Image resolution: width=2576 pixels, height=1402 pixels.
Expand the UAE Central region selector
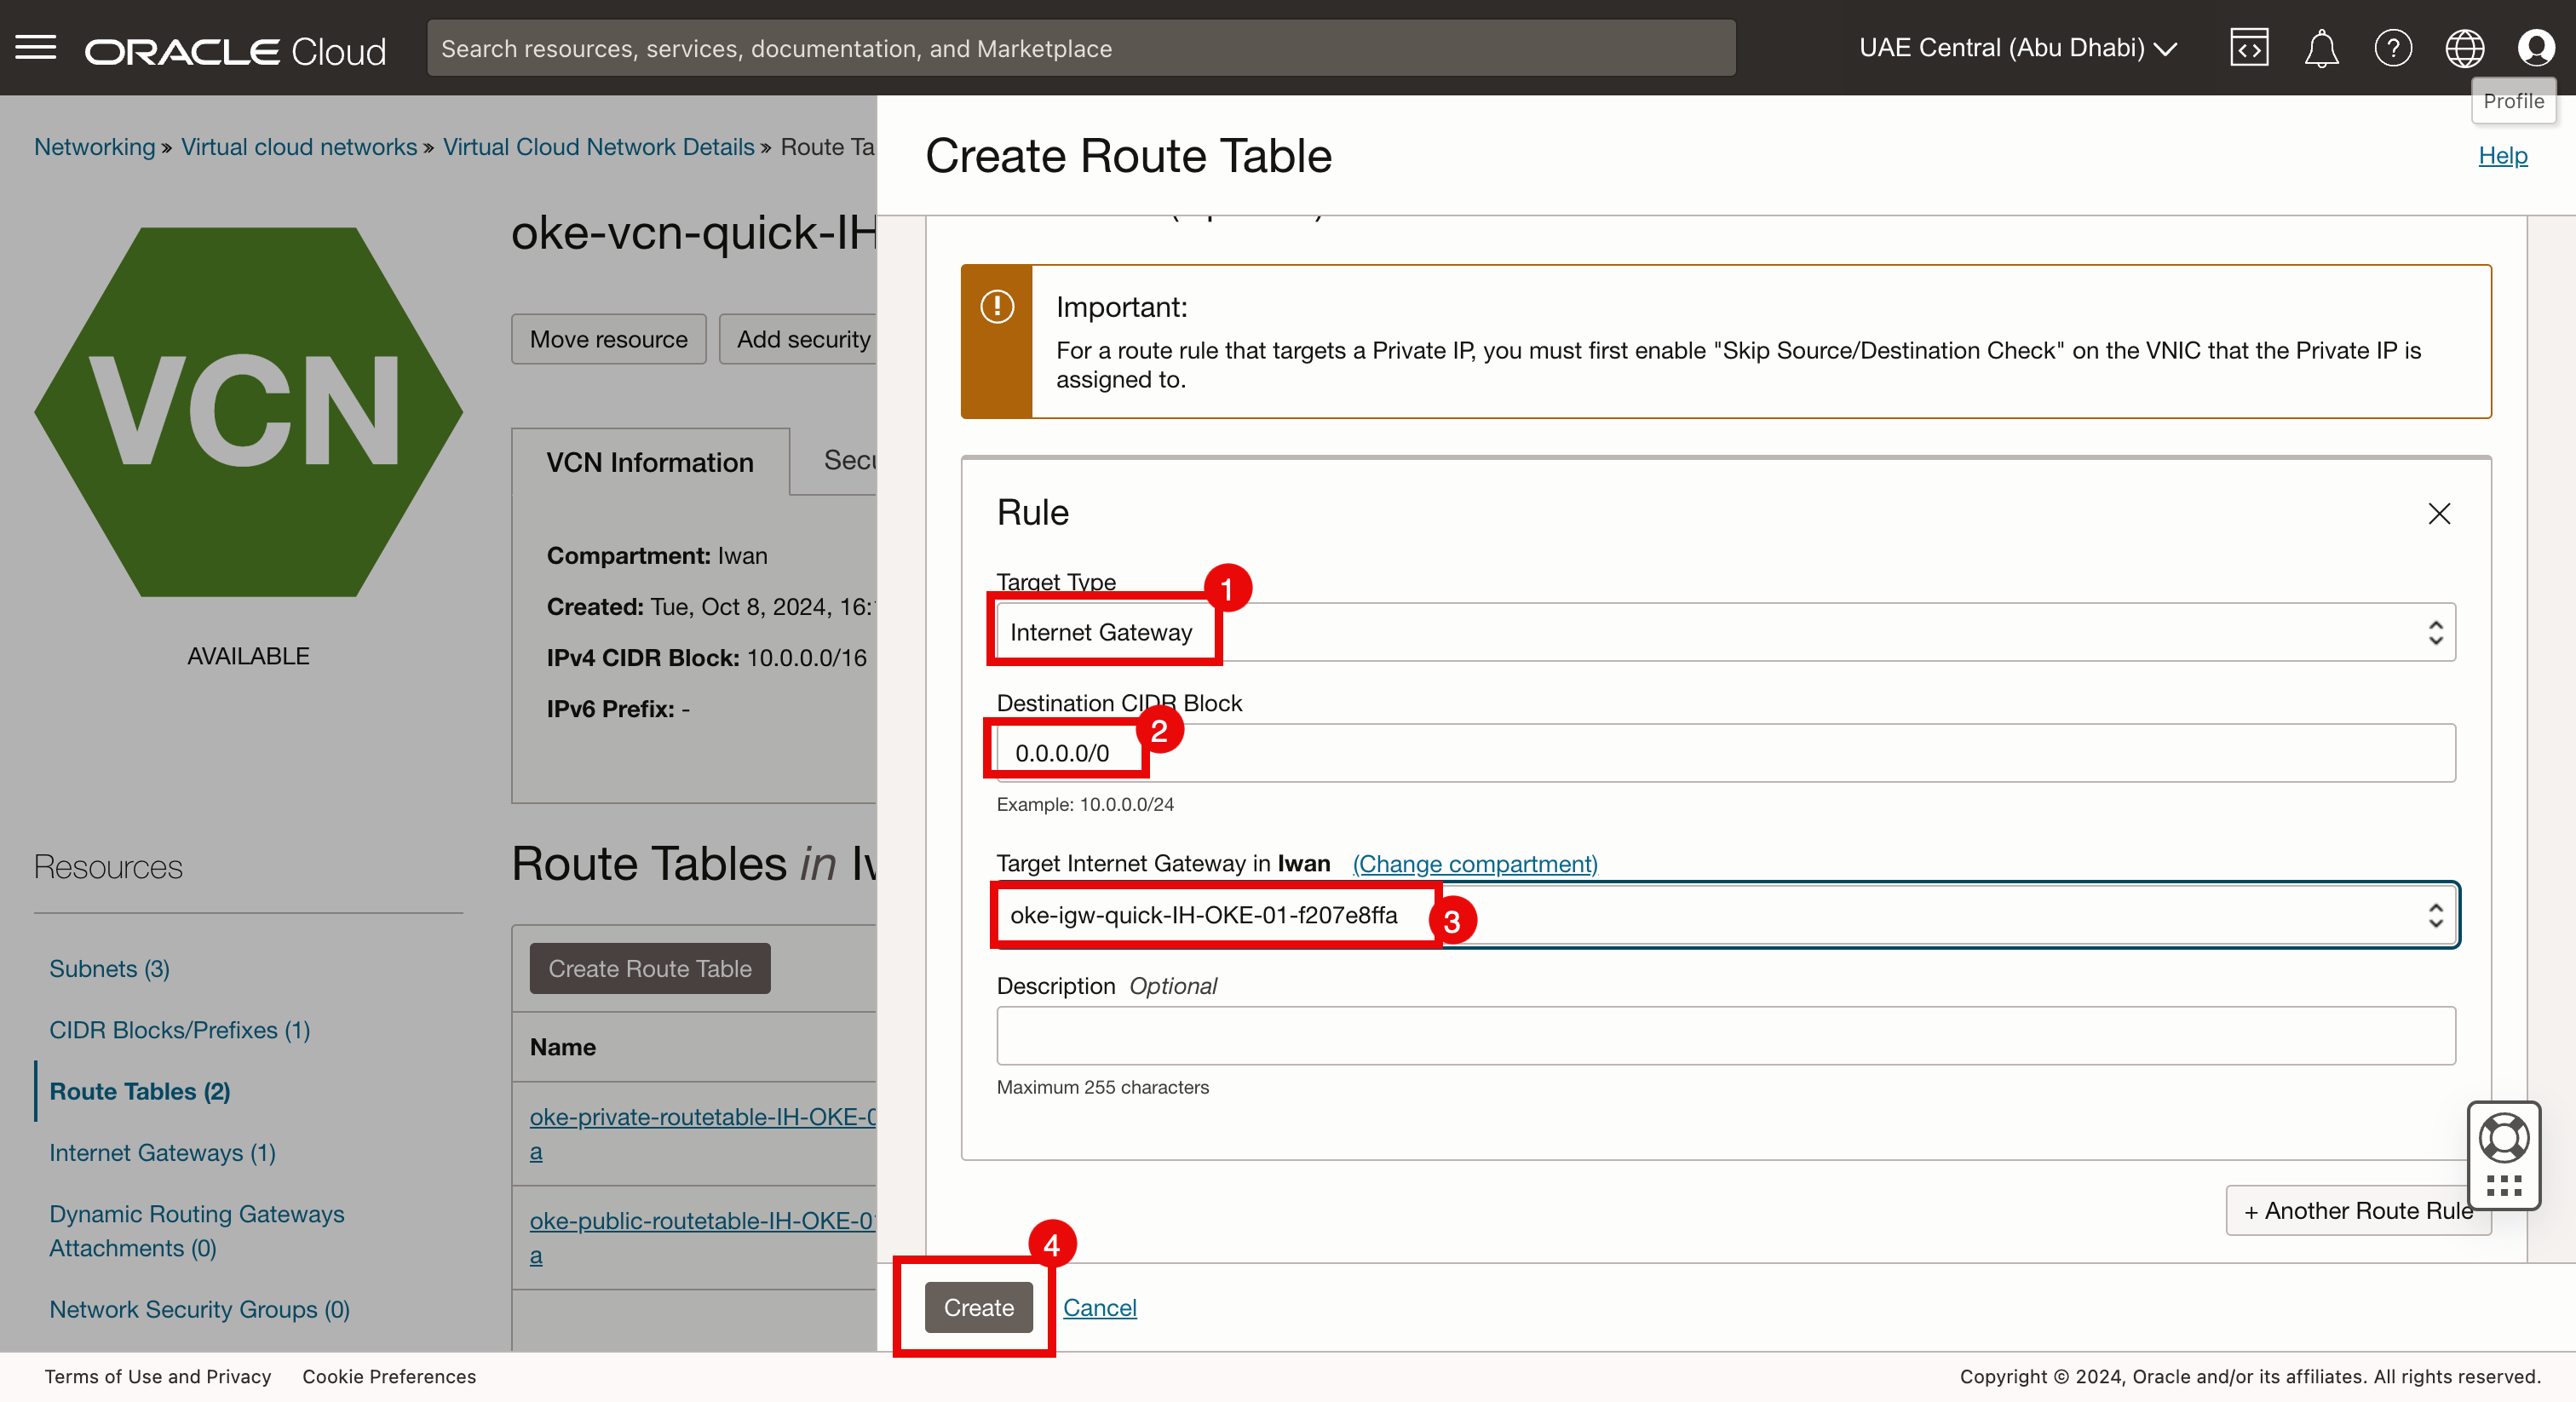[x=2017, y=47]
